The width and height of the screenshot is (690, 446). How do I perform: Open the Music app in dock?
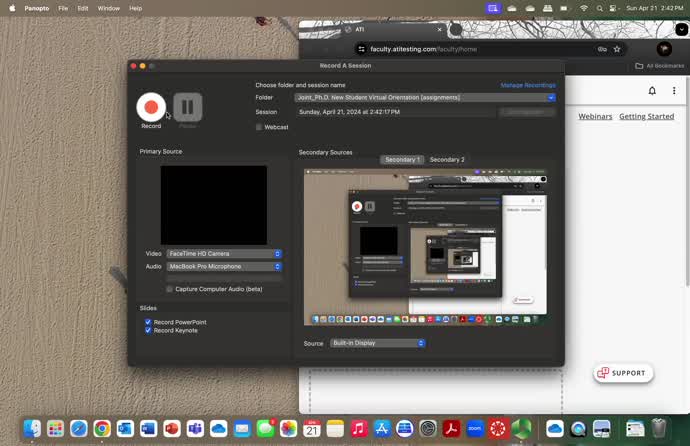click(x=358, y=428)
